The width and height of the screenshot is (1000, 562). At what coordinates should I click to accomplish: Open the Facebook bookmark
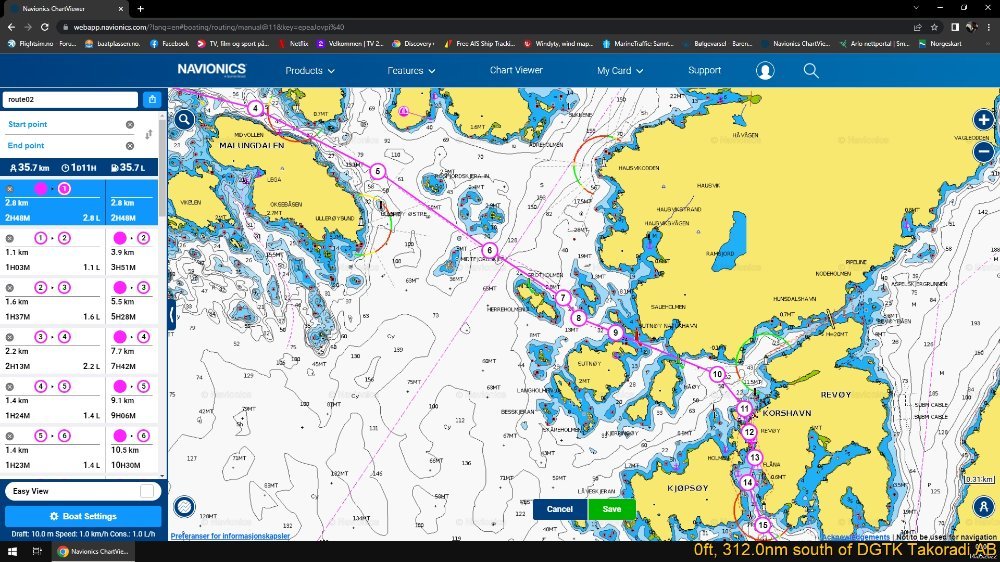170,43
